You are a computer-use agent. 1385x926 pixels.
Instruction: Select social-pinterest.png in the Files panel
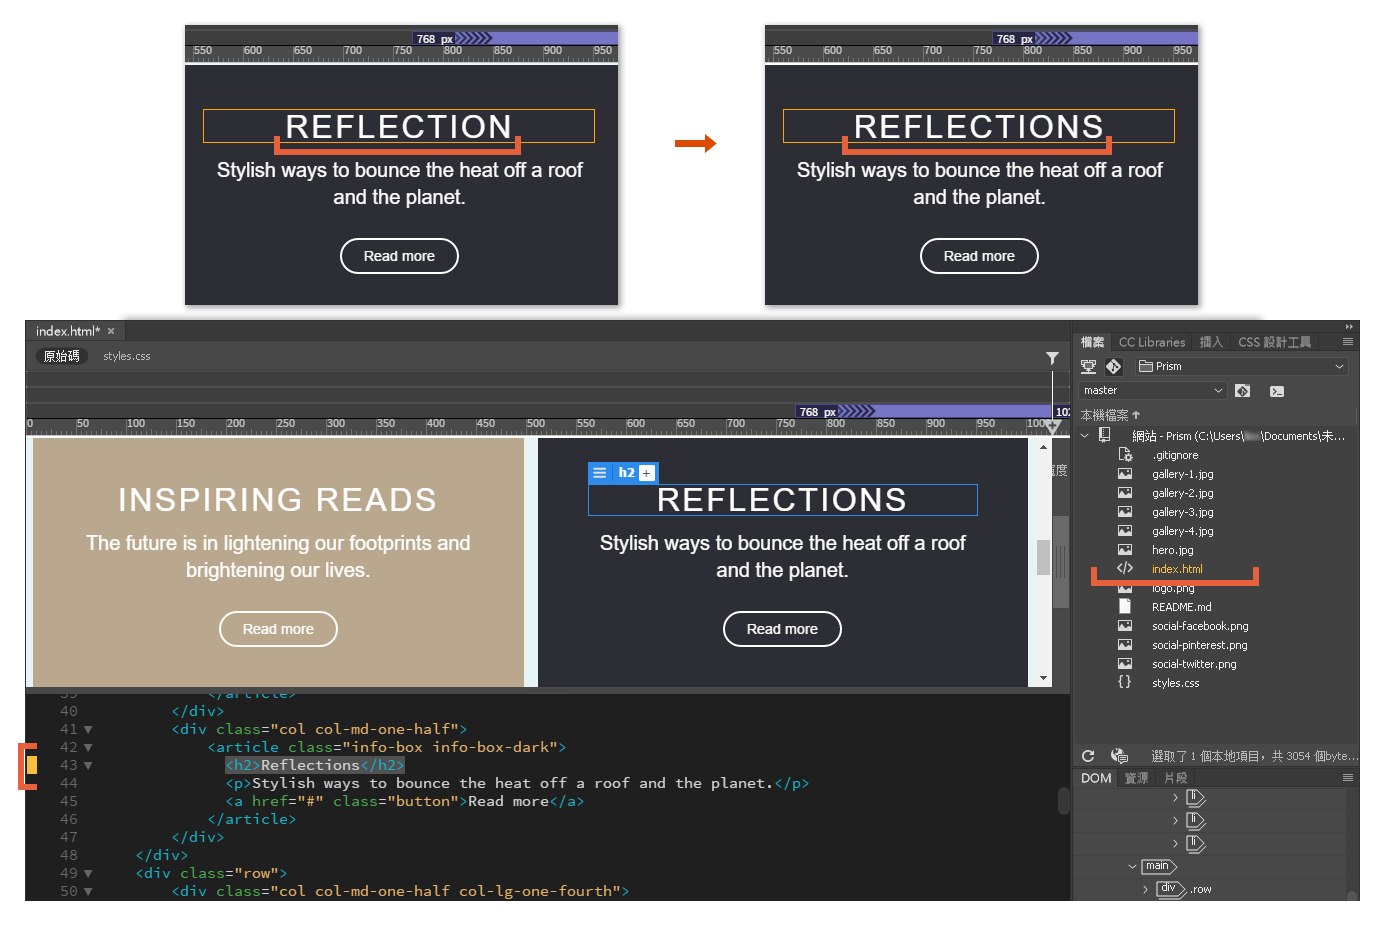click(1199, 645)
